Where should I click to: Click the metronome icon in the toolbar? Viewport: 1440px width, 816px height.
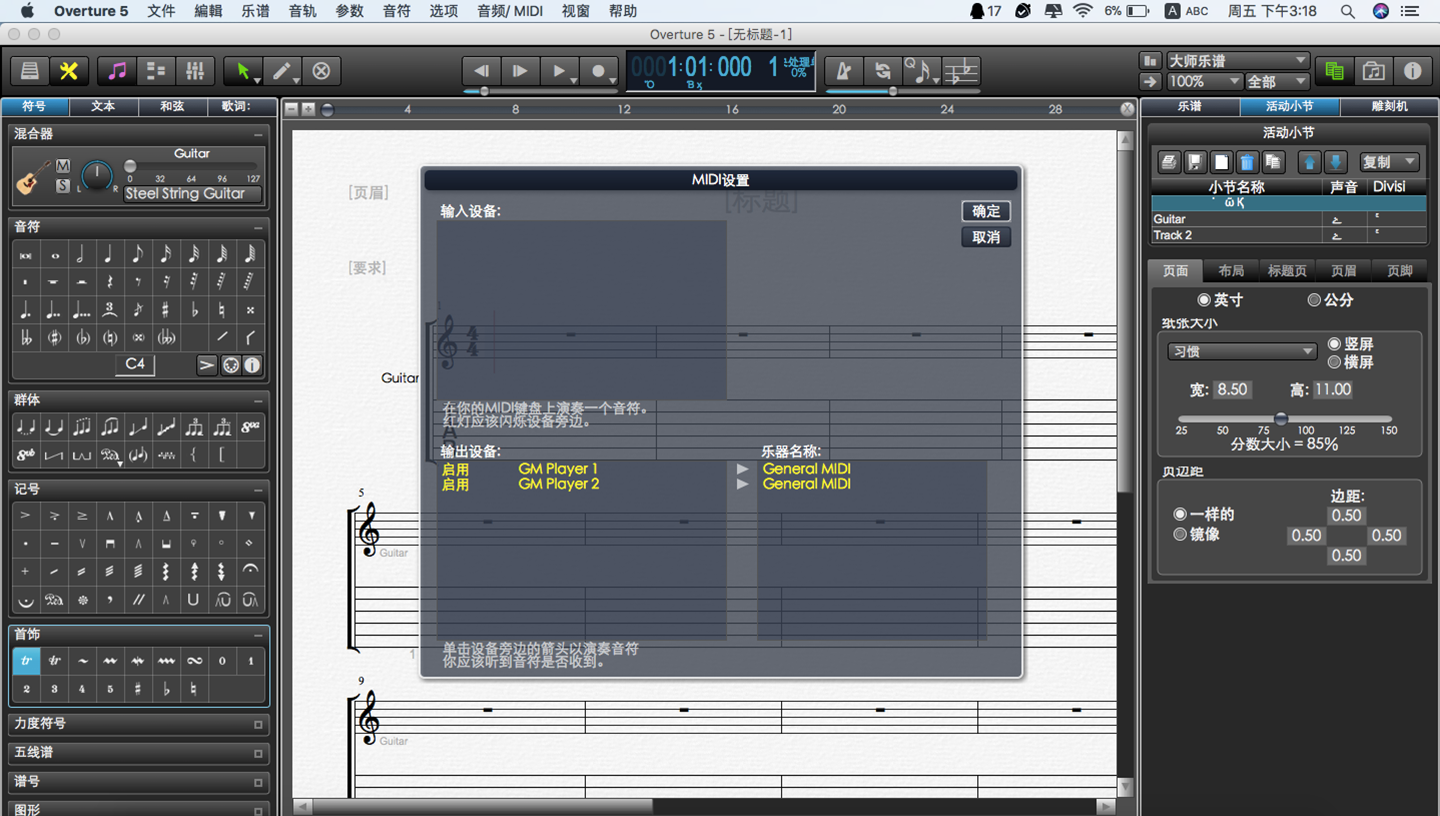845,71
